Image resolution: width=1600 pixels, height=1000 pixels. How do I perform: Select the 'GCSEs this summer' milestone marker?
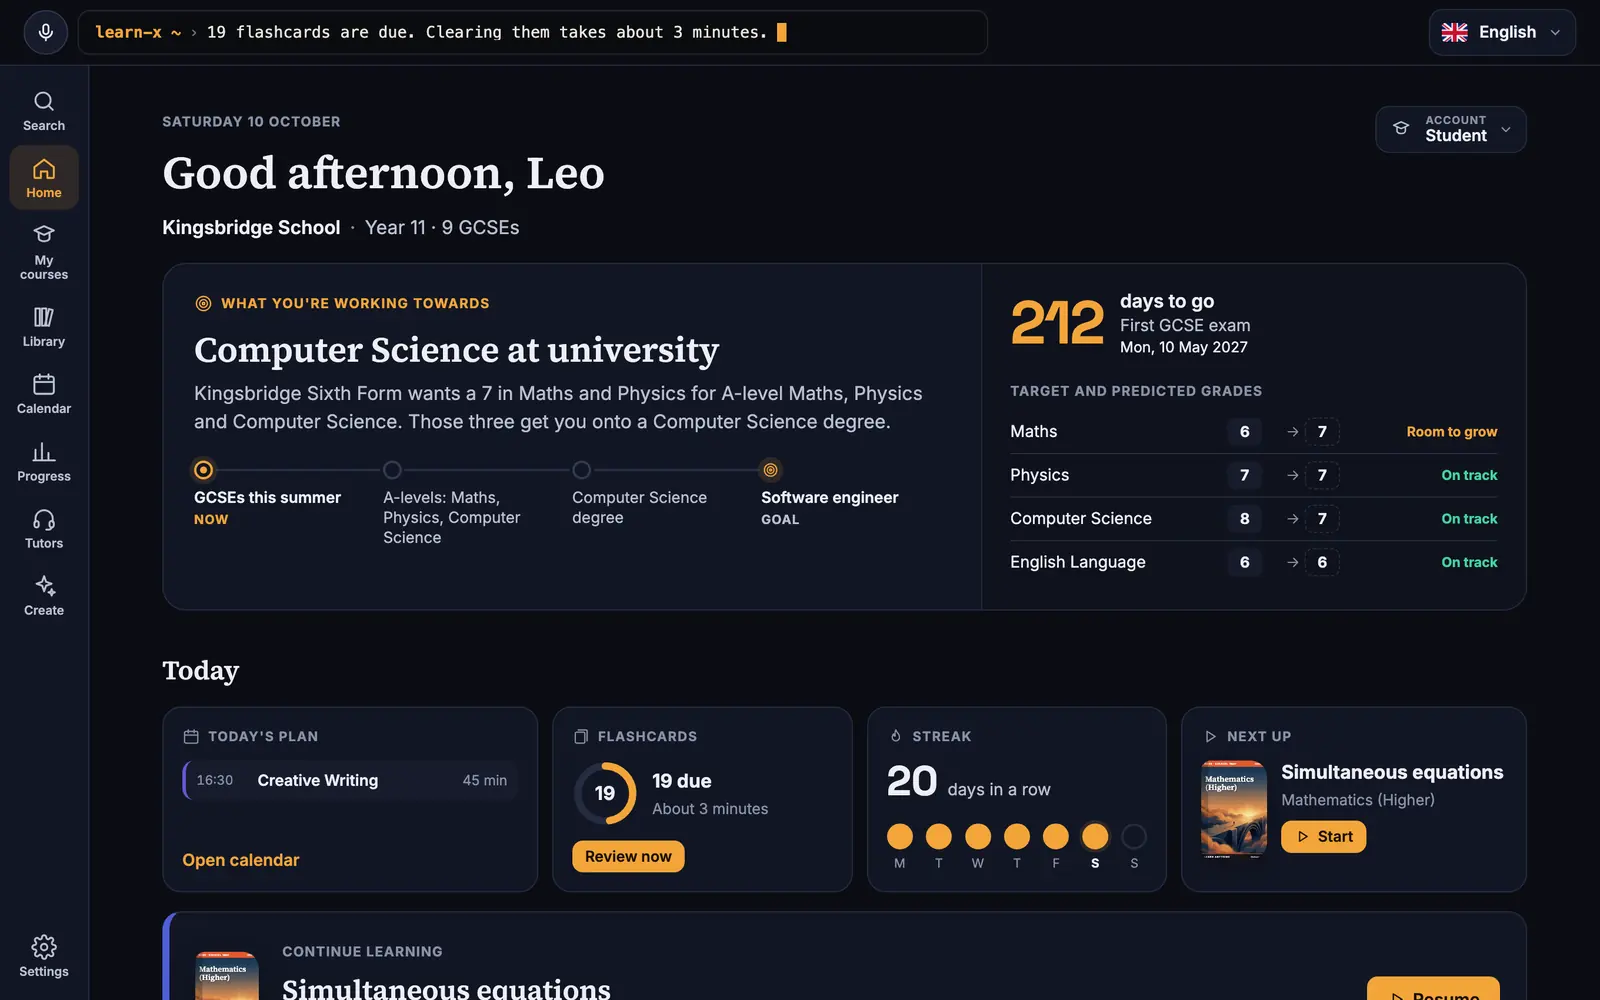tap(203, 470)
